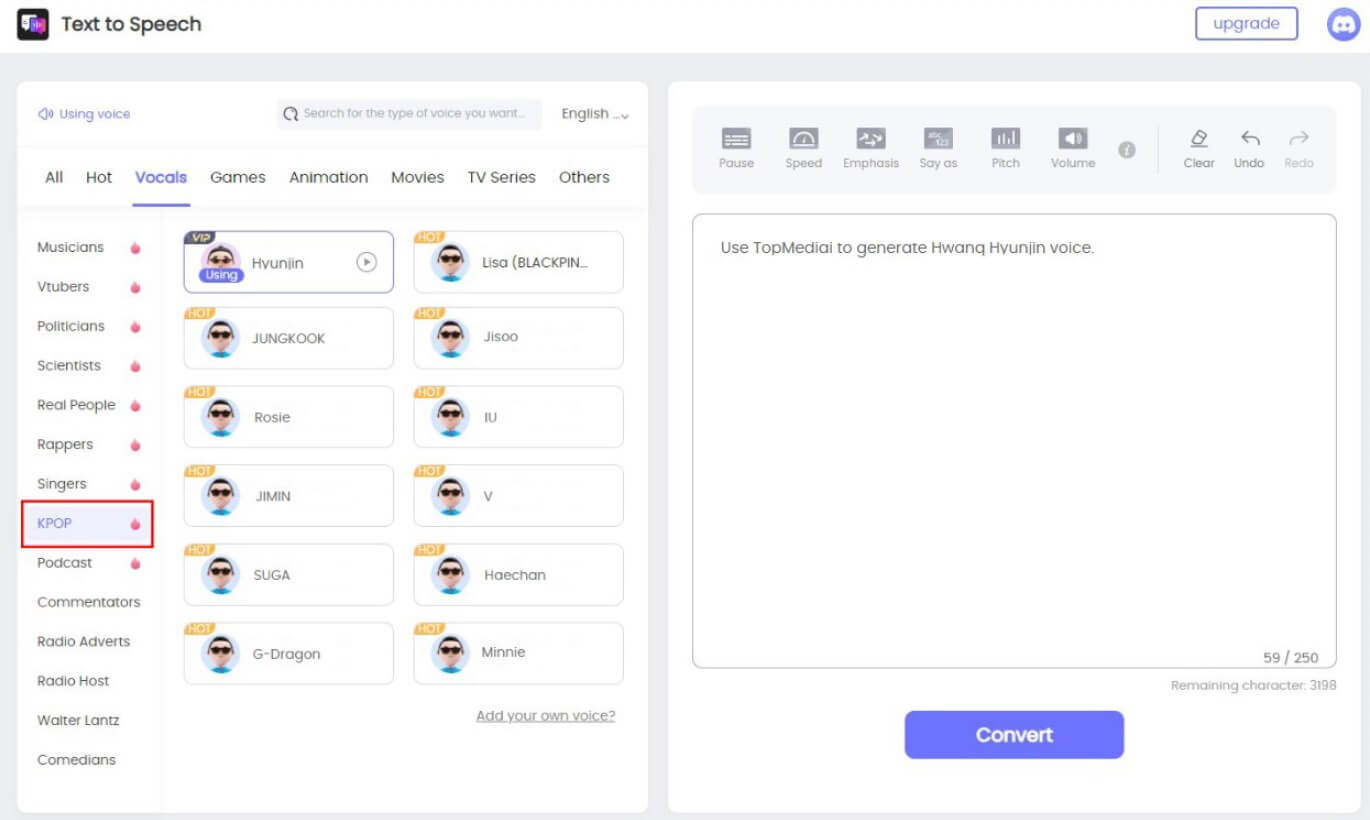This screenshot has height=820, width=1370.
Task: Undo the last edit
Action: click(x=1250, y=139)
